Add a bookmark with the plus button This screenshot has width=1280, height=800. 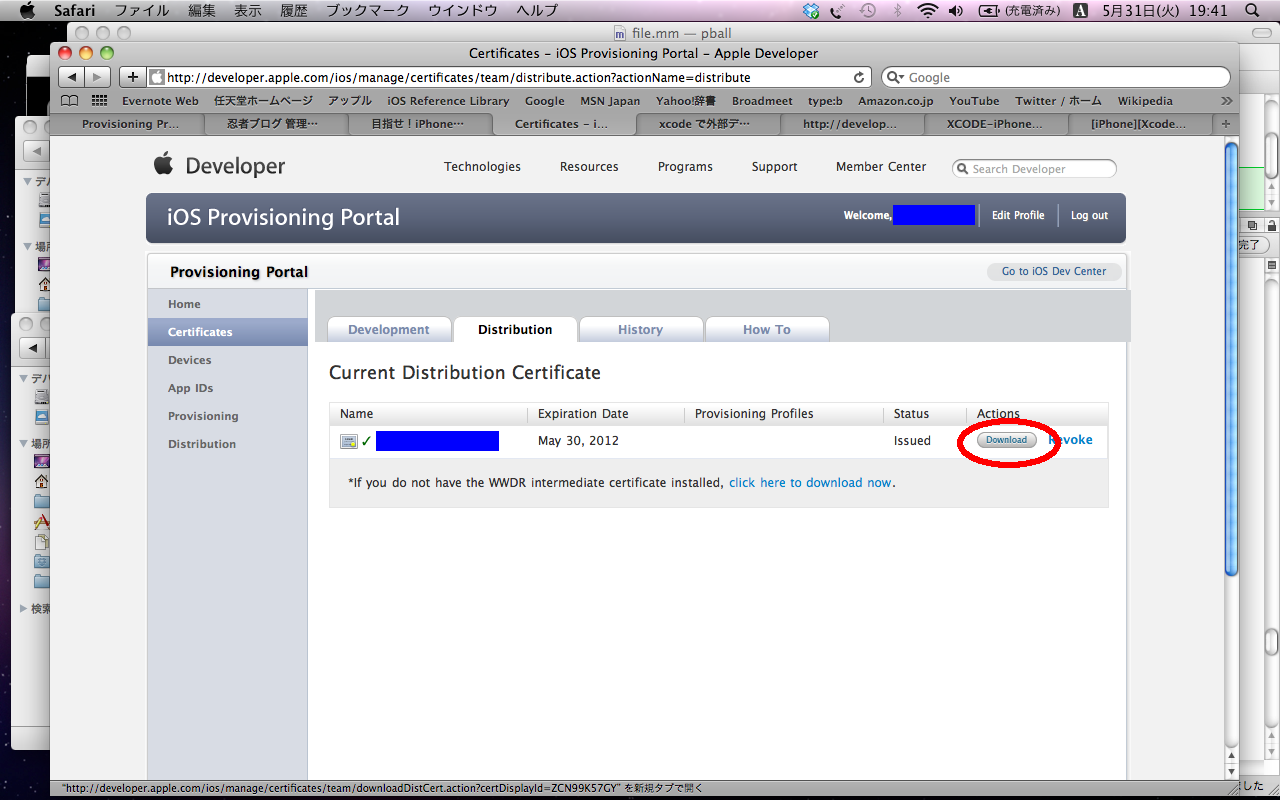[133, 77]
